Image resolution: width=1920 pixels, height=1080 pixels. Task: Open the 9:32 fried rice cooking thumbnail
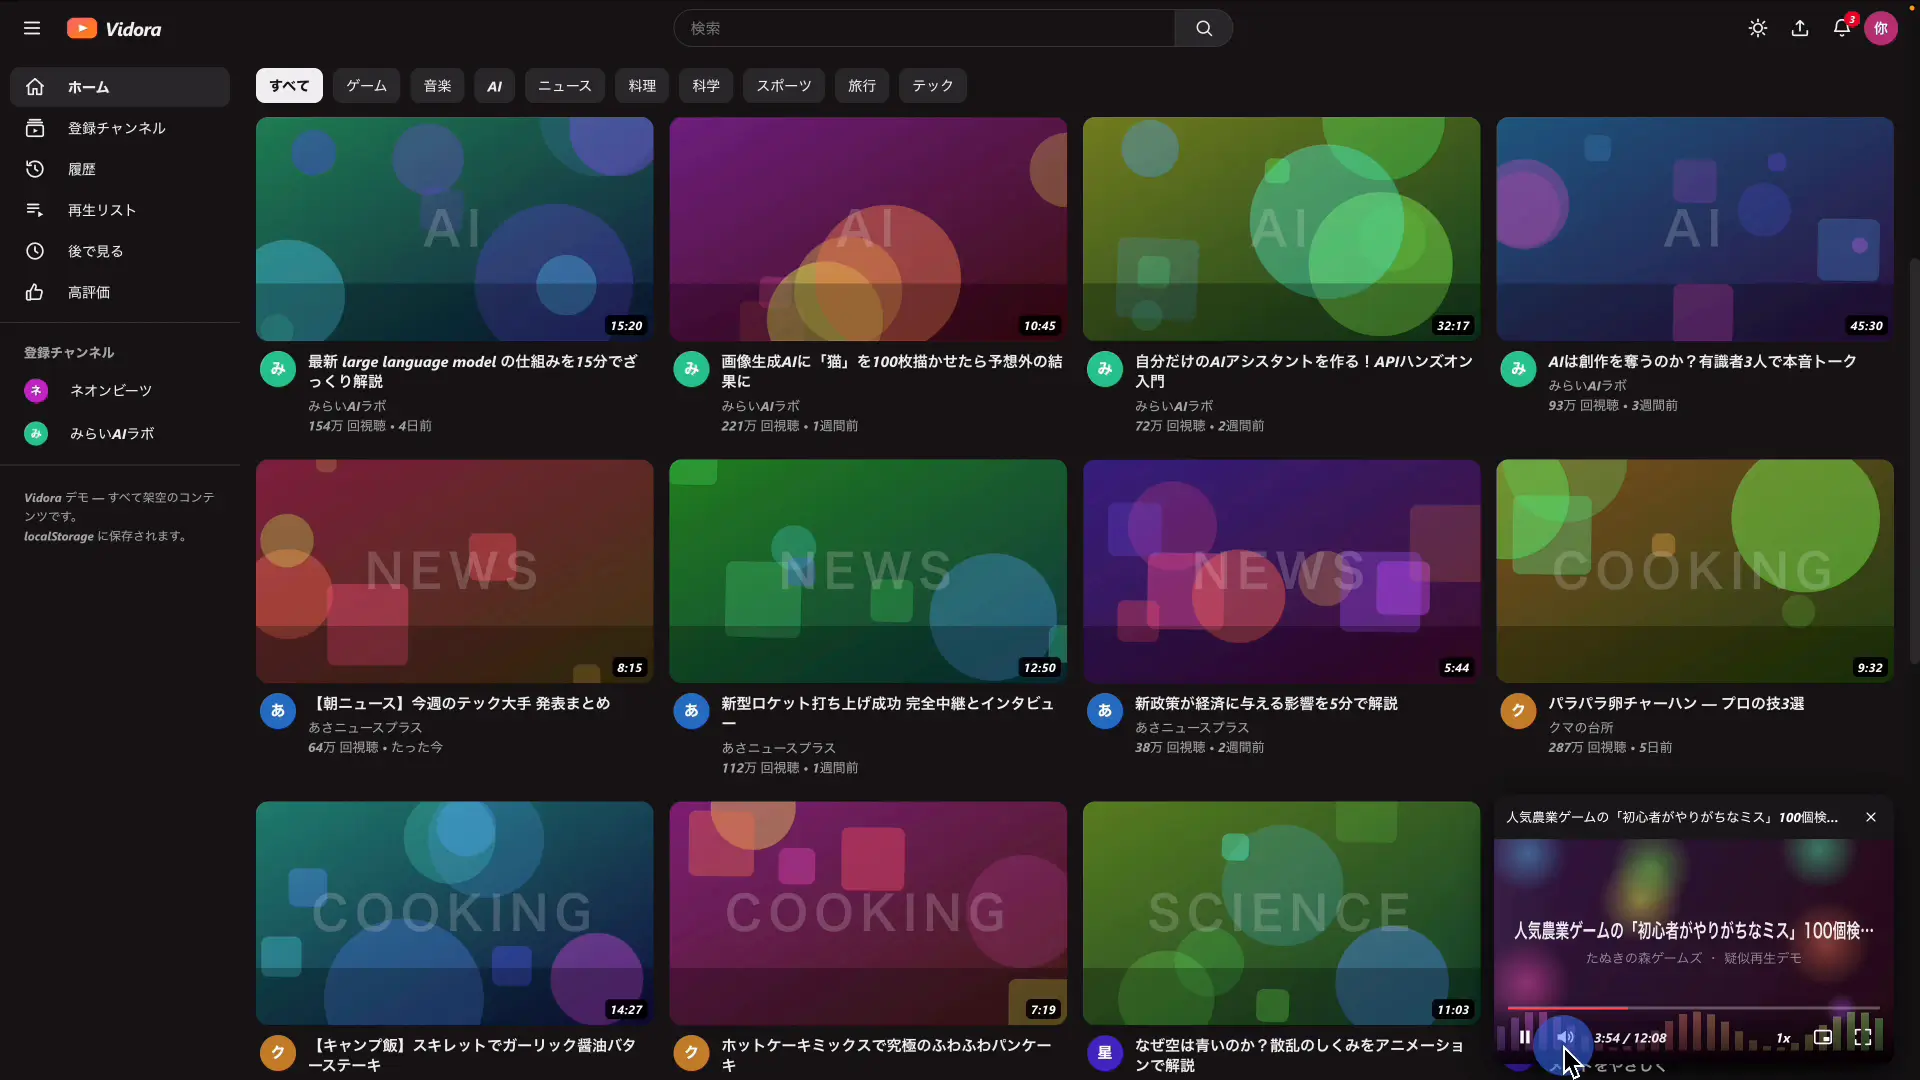pyautogui.click(x=1695, y=571)
